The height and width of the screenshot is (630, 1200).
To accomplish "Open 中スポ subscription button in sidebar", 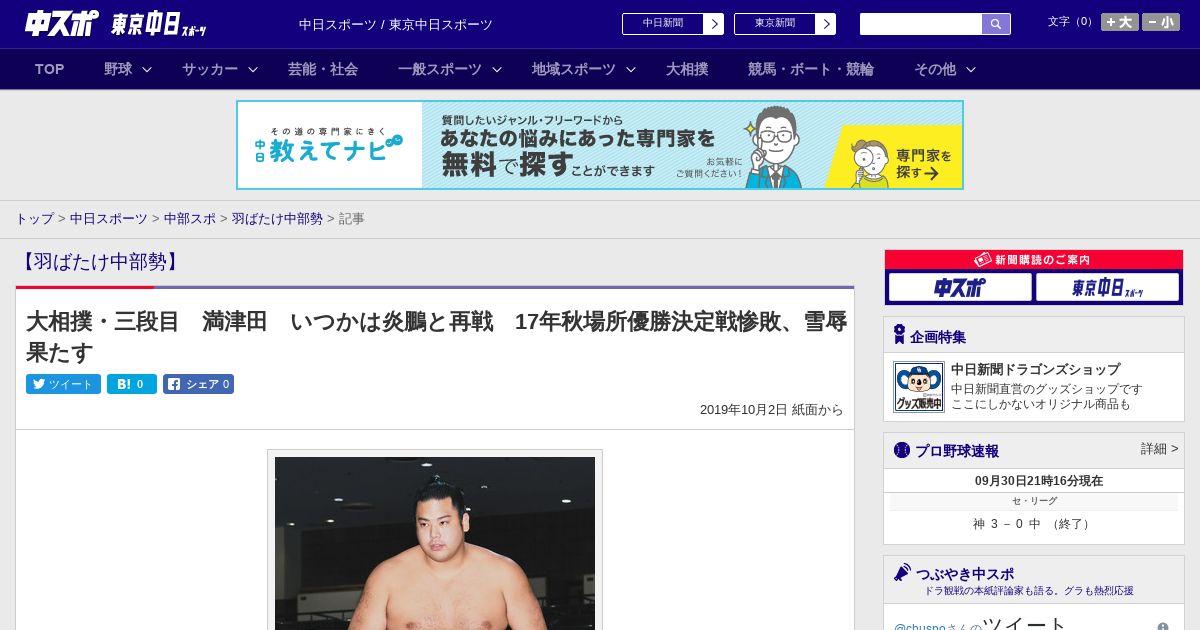I will point(960,288).
